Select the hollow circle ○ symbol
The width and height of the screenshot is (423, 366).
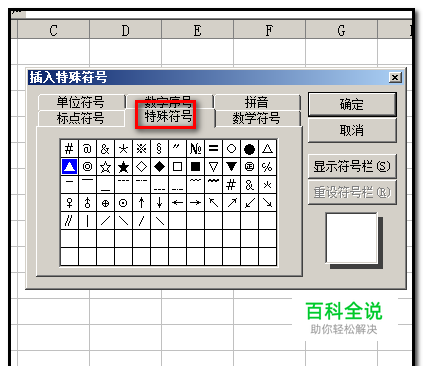click(x=231, y=149)
